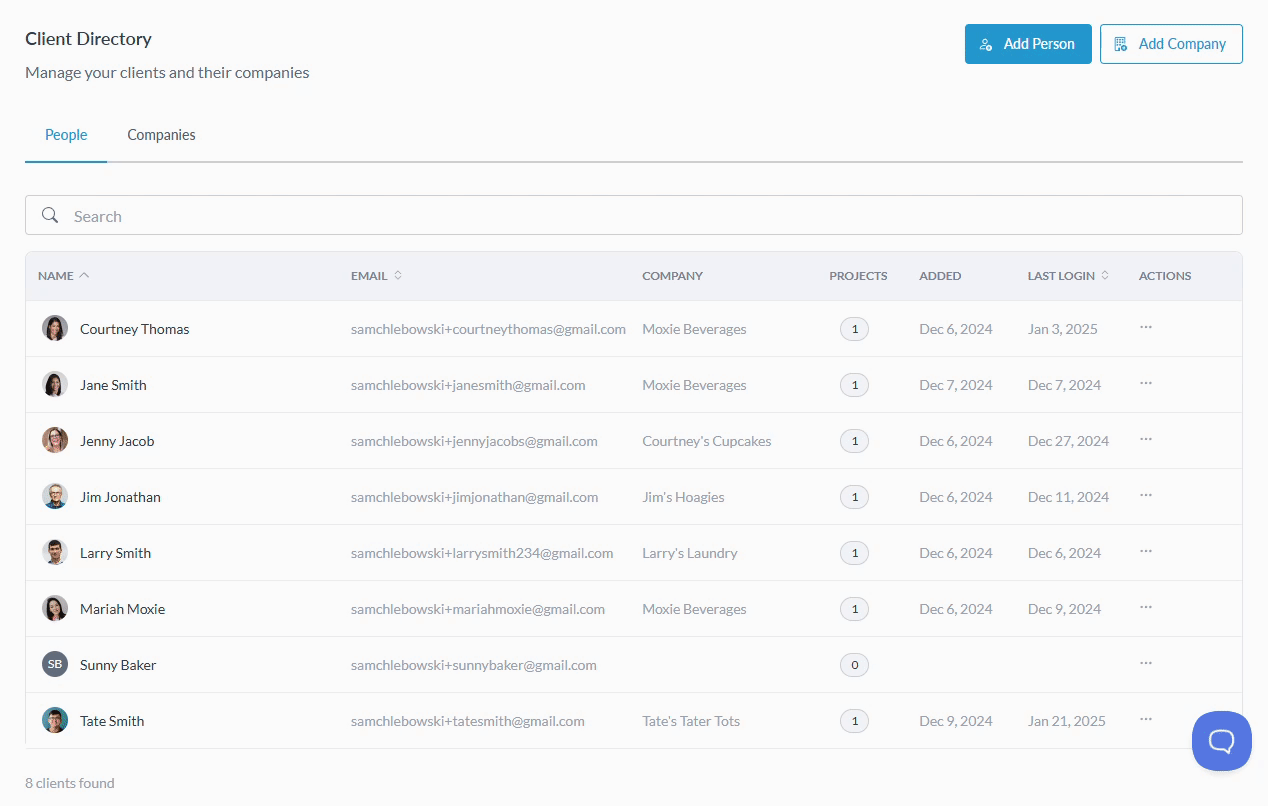The image size is (1268, 806).
Task: Open actions menu for Sunny Baker
Action: click(x=1146, y=664)
